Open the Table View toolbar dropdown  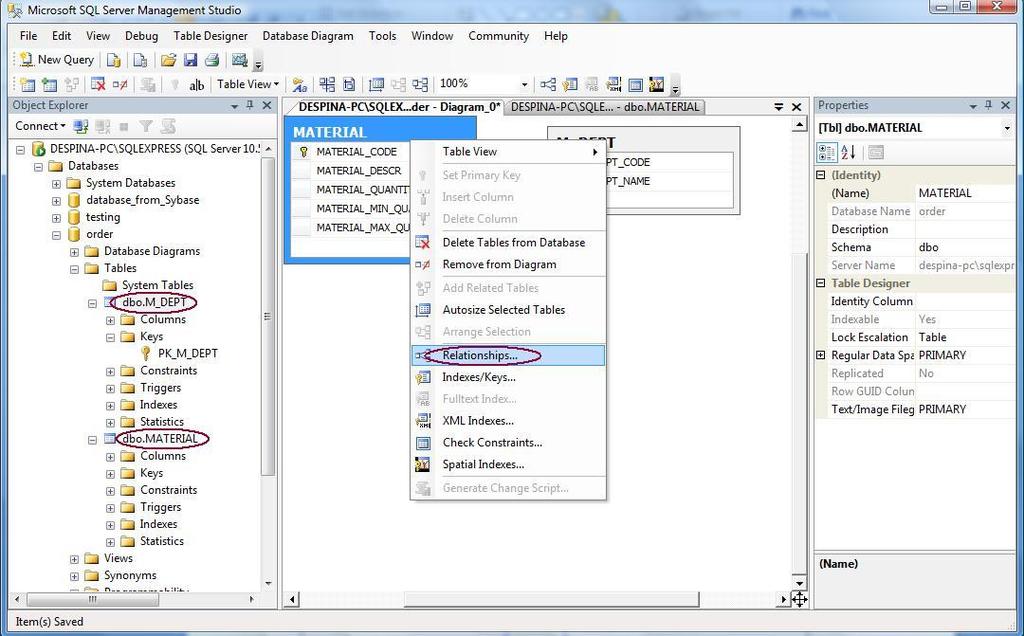[x=248, y=84]
